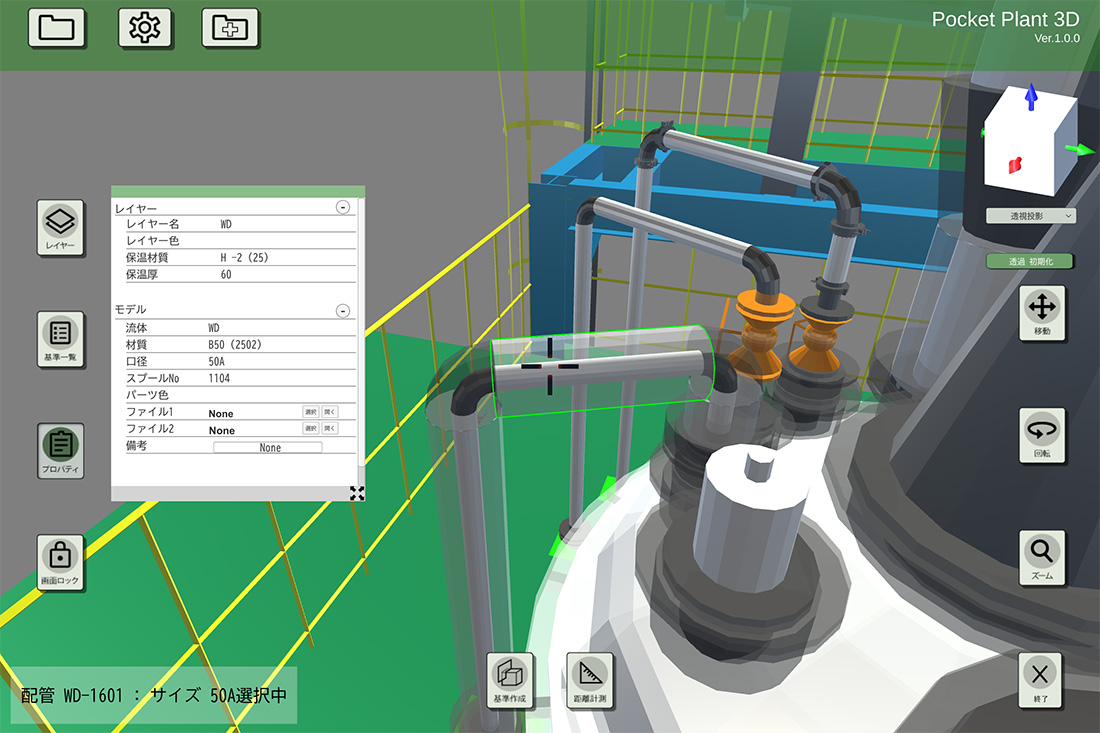The image size is (1100, 733).
Task: Click the レイヤー色 row label
Action: (x=153, y=241)
